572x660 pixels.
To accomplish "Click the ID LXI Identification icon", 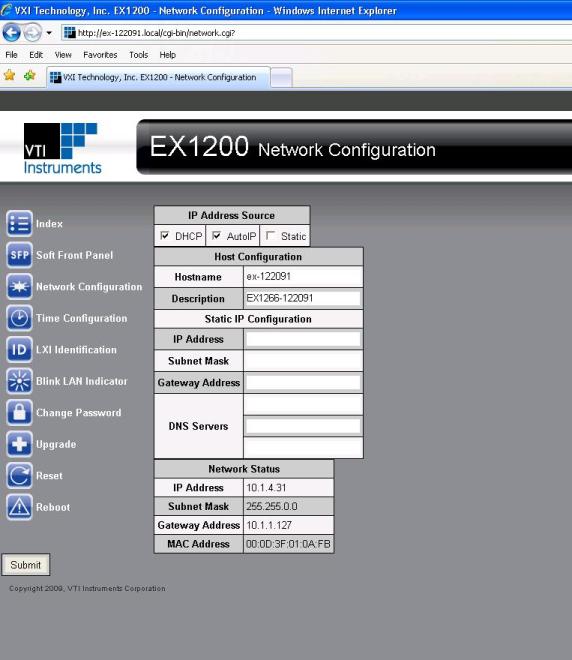I will pyautogui.click(x=19, y=349).
